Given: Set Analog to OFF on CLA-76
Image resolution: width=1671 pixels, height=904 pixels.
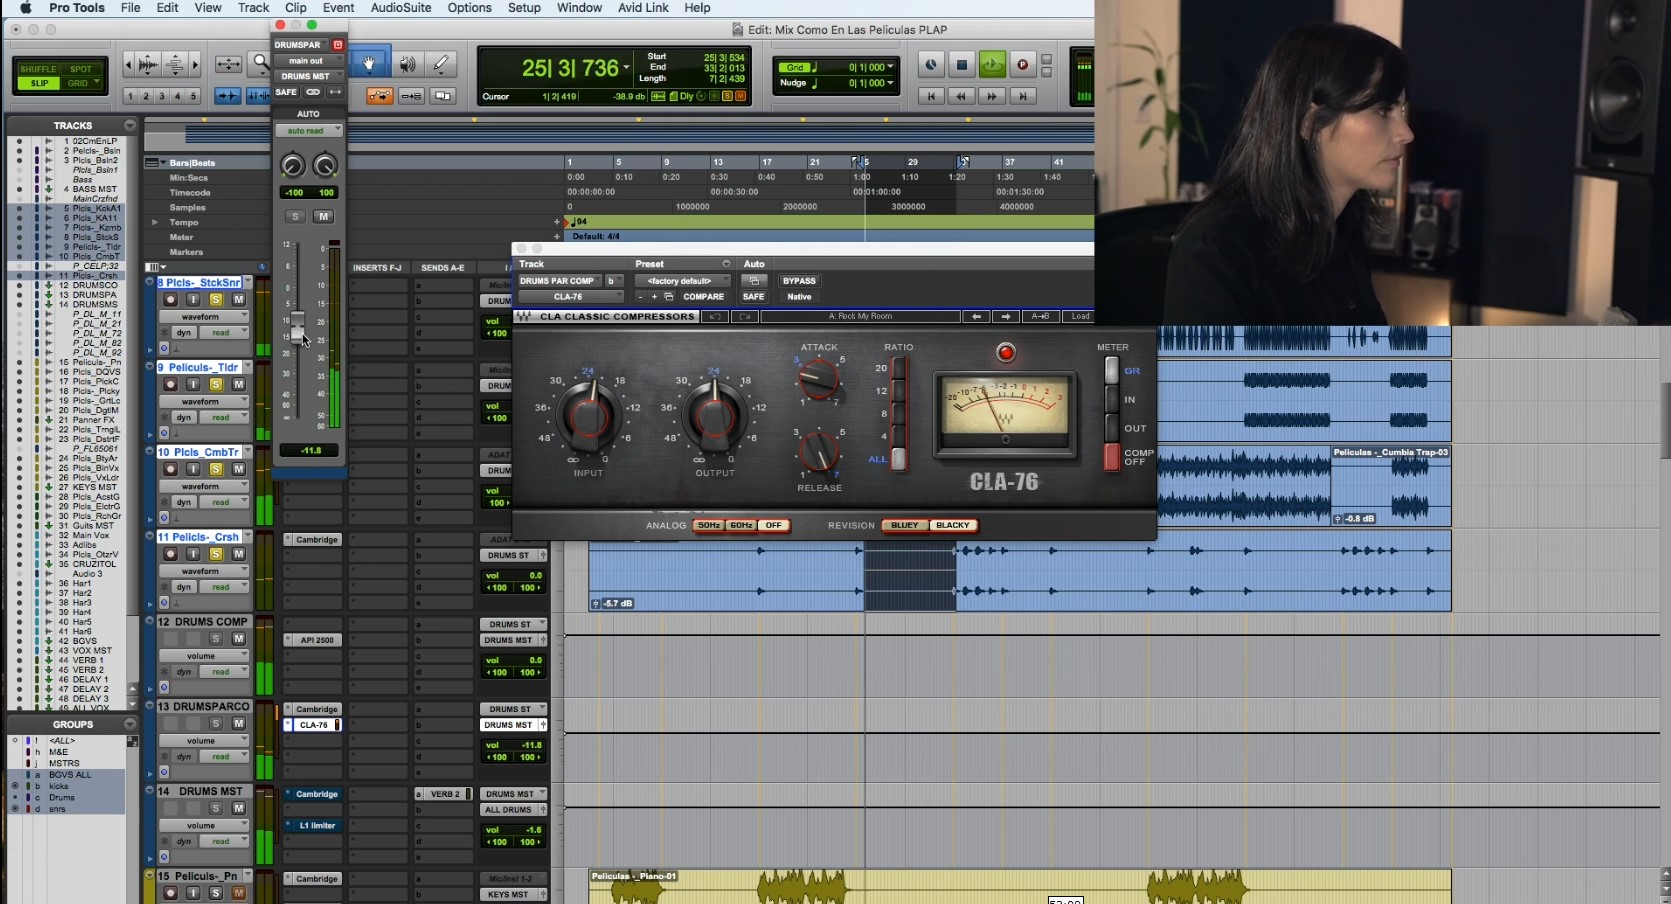Looking at the screenshot, I should coord(773,525).
